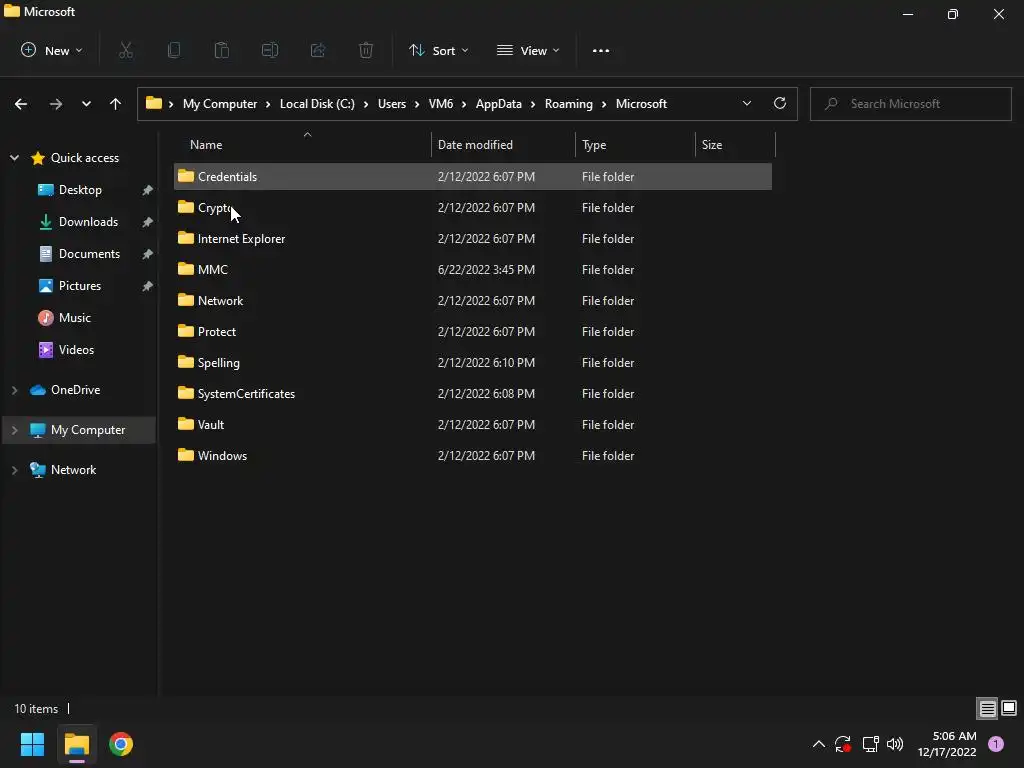Click the network tray icon
This screenshot has height=768, width=1024.
(x=871, y=744)
